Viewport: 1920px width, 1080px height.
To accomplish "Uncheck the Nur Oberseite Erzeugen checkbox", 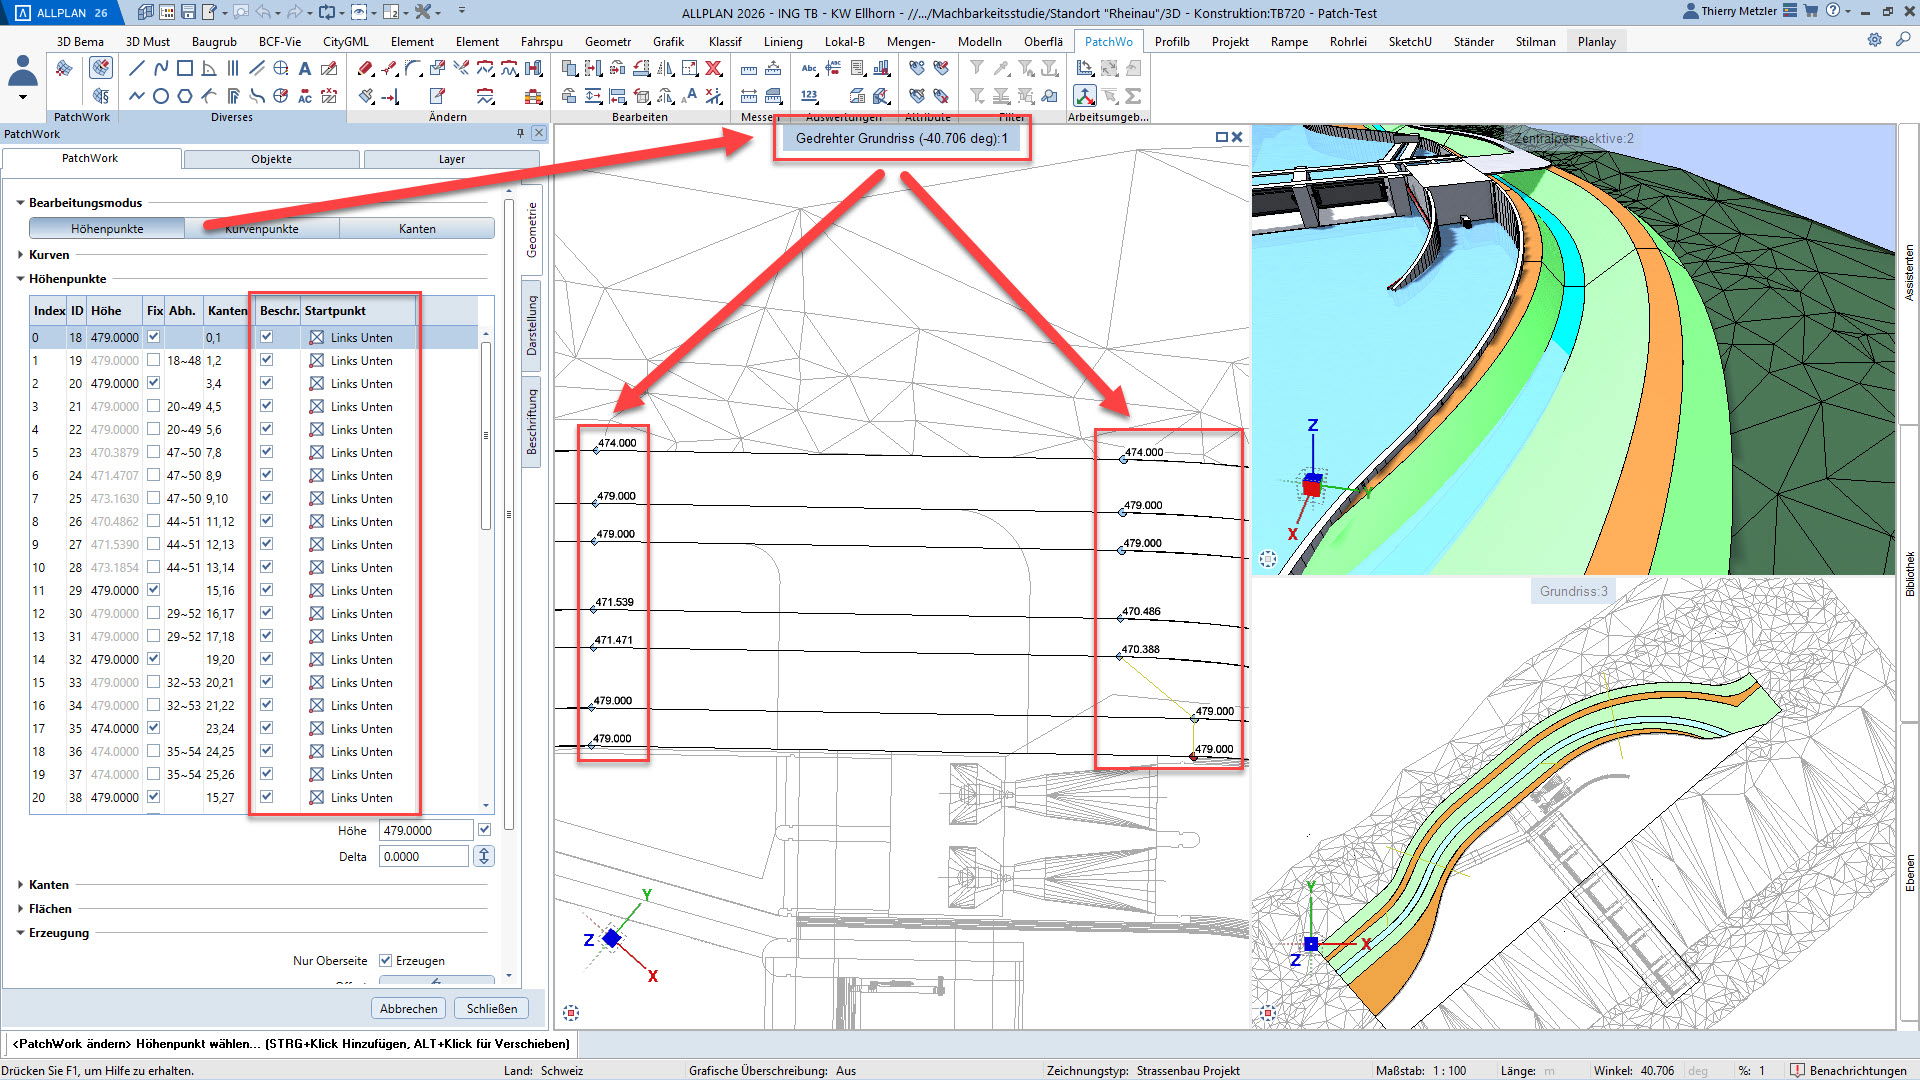I will click(x=385, y=960).
